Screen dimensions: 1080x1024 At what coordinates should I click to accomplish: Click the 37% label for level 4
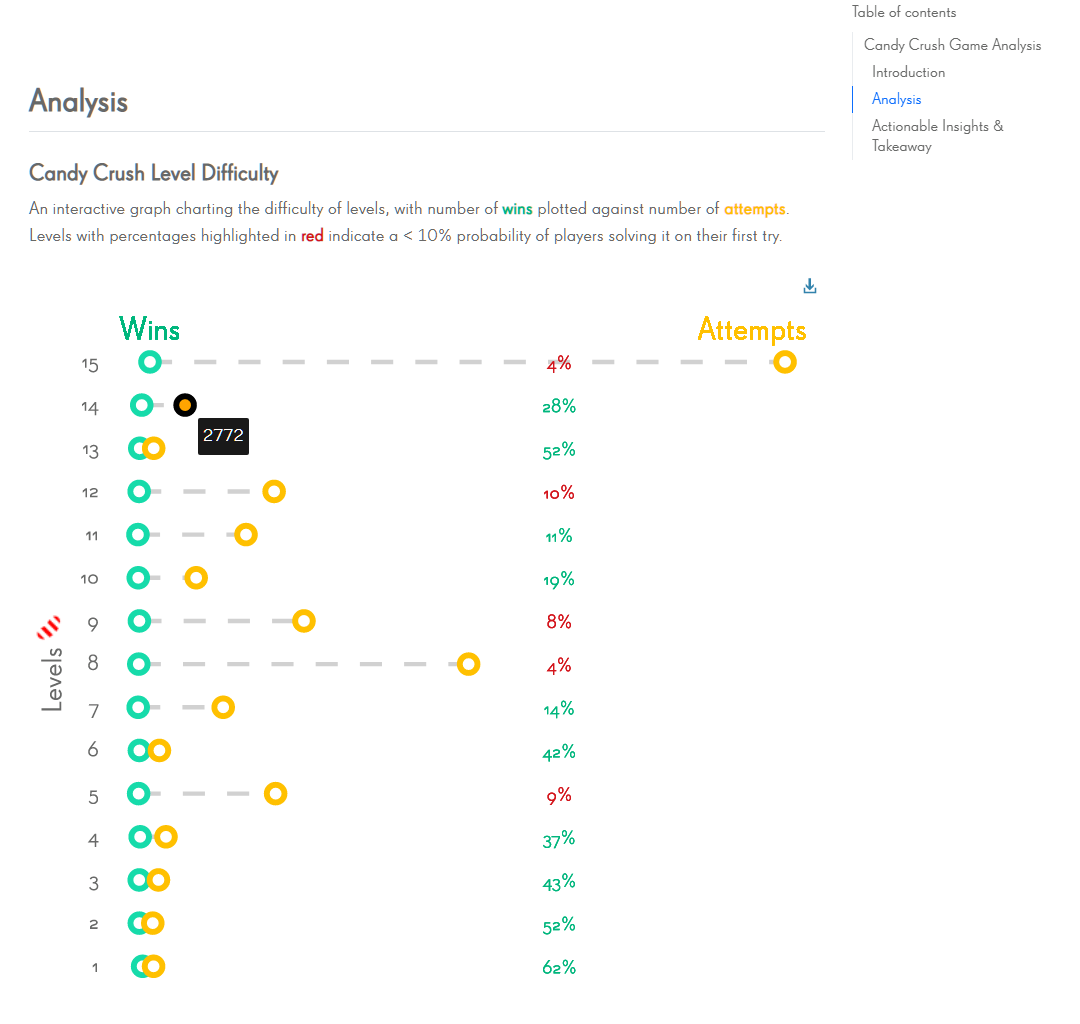click(559, 839)
